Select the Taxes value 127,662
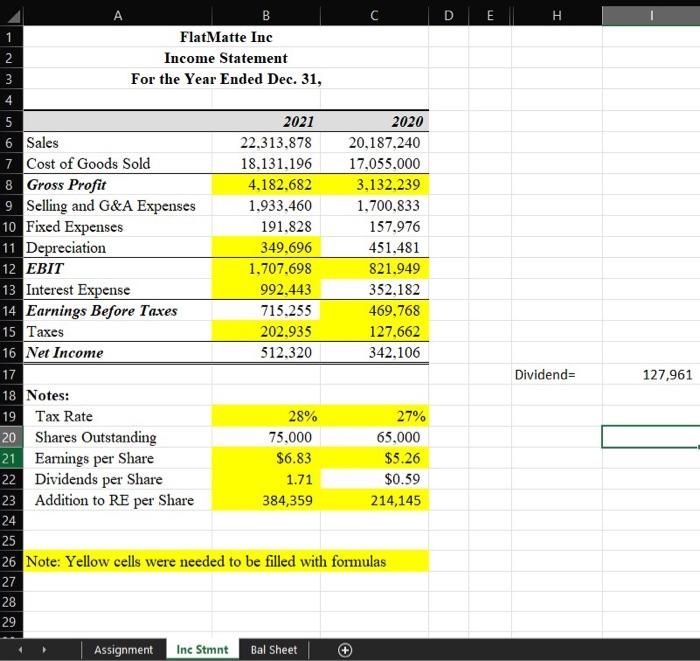700x661 pixels. (x=375, y=332)
